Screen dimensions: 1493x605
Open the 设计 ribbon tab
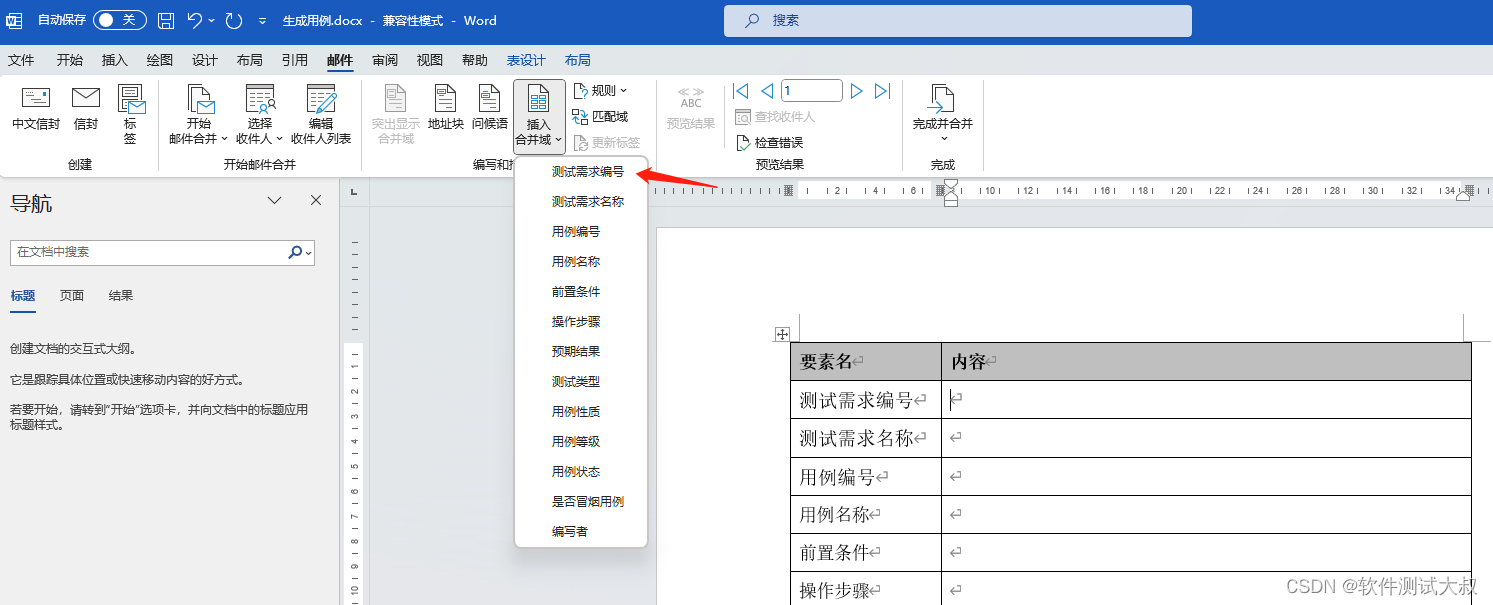tap(205, 60)
